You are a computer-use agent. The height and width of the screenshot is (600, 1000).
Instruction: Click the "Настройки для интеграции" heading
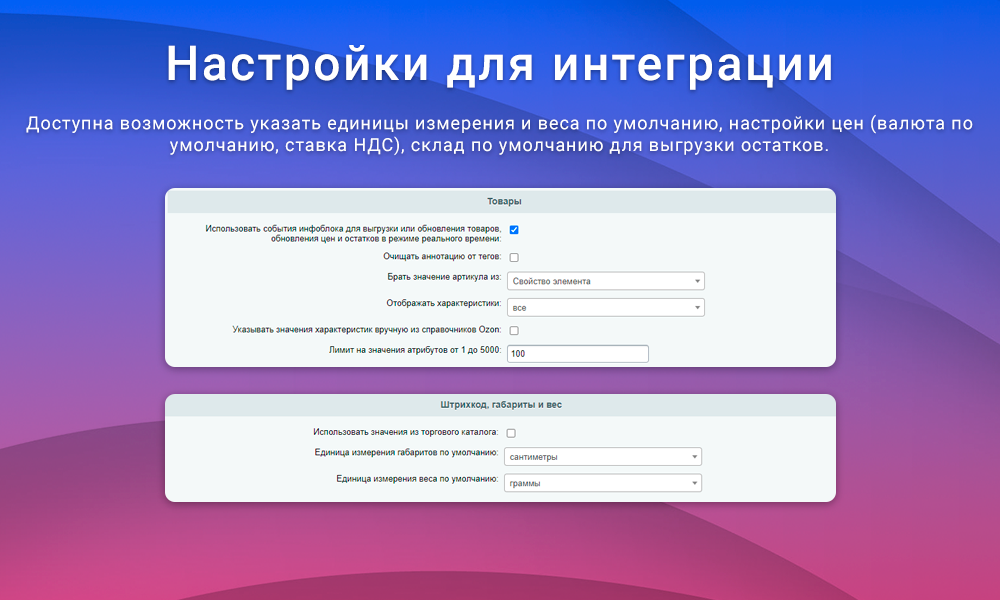(500, 64)
